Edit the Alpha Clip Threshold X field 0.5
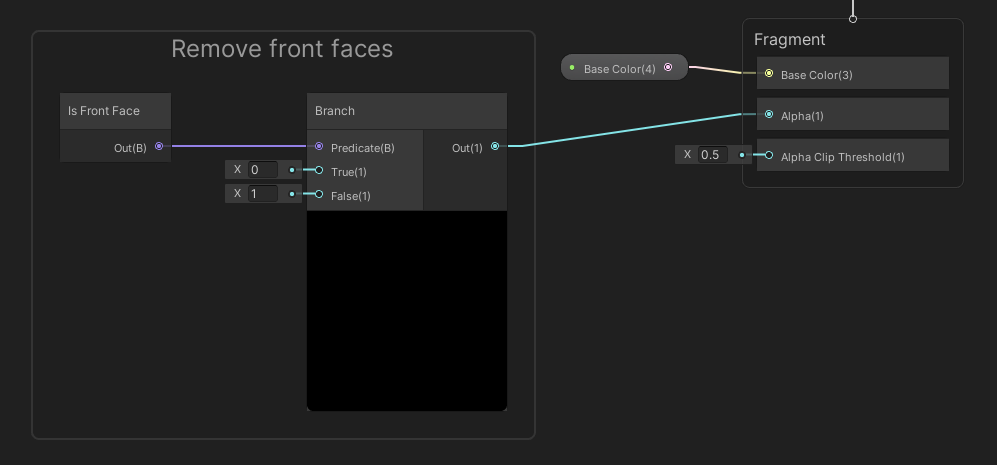This screenshot has height=465, width=997. 713,155
